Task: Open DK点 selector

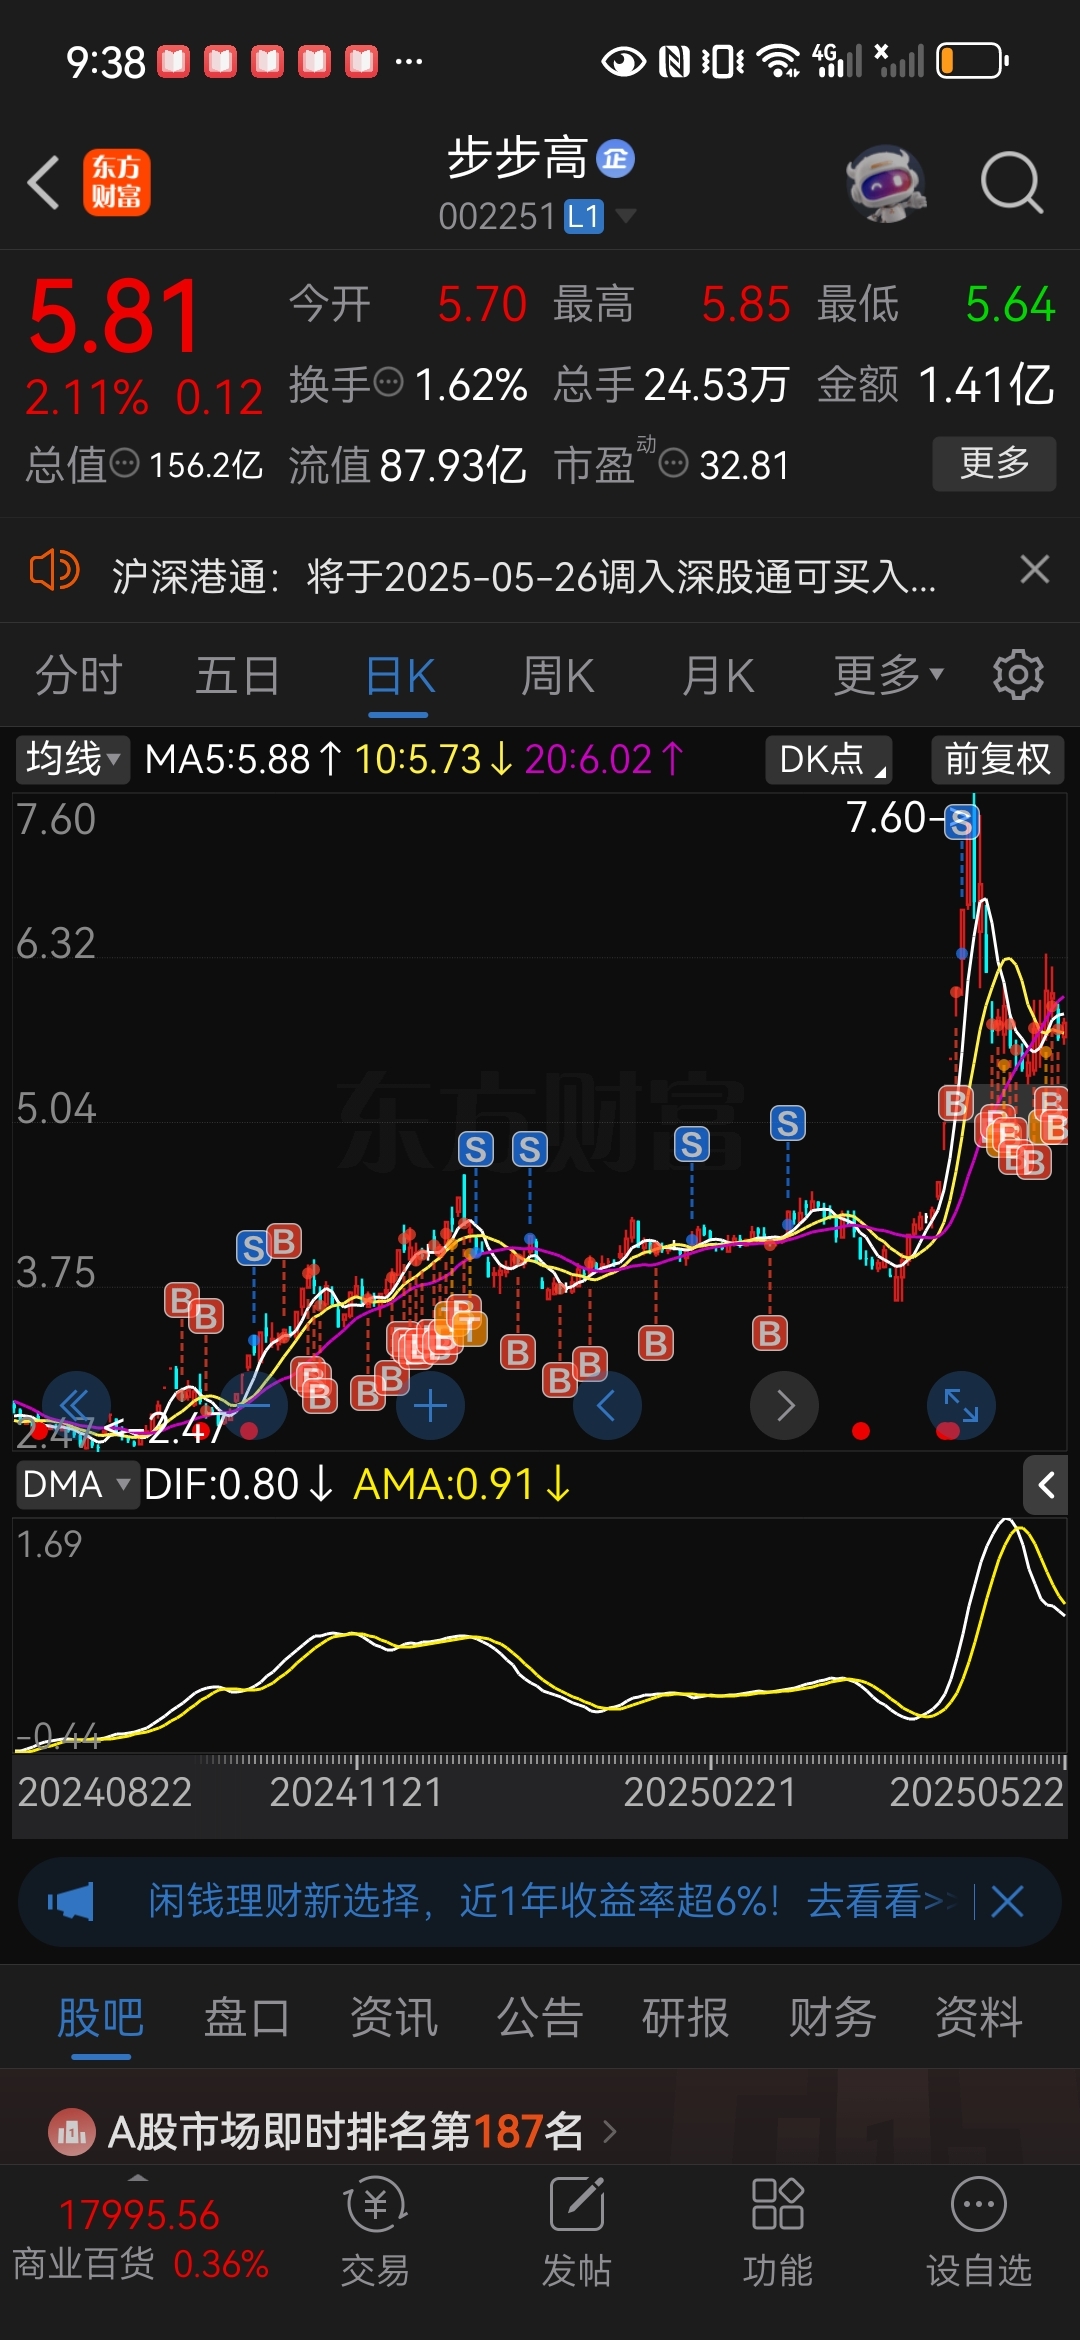Action: 829,759
